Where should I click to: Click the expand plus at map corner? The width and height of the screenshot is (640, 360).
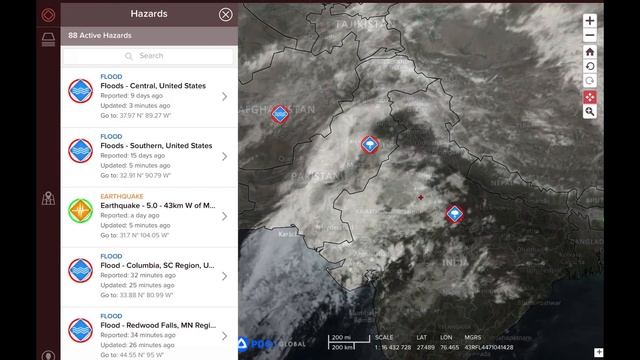pyautogui.click(x=598, y=352)
